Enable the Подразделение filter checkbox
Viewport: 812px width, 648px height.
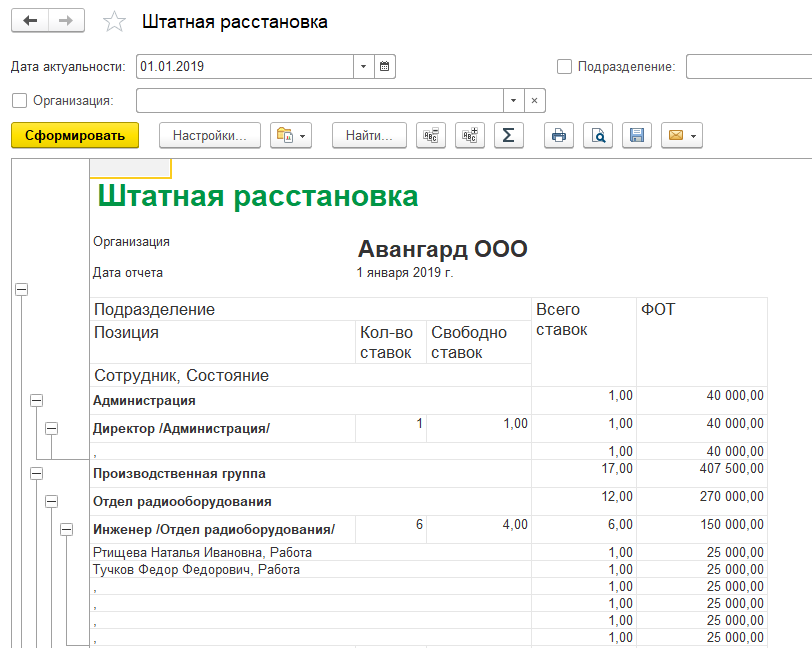pos(565,67)
